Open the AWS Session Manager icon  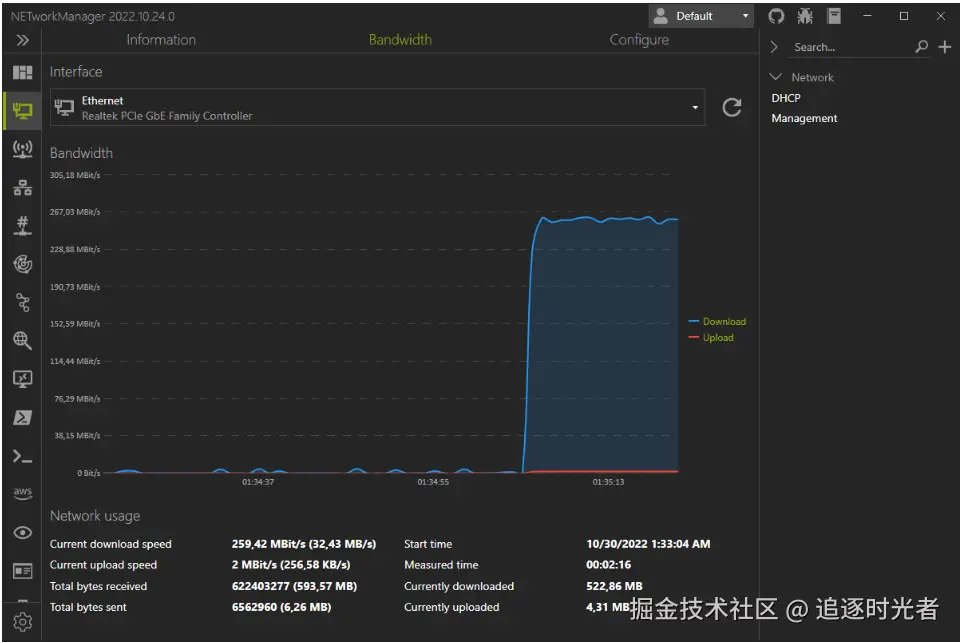(x=23, y=494)
